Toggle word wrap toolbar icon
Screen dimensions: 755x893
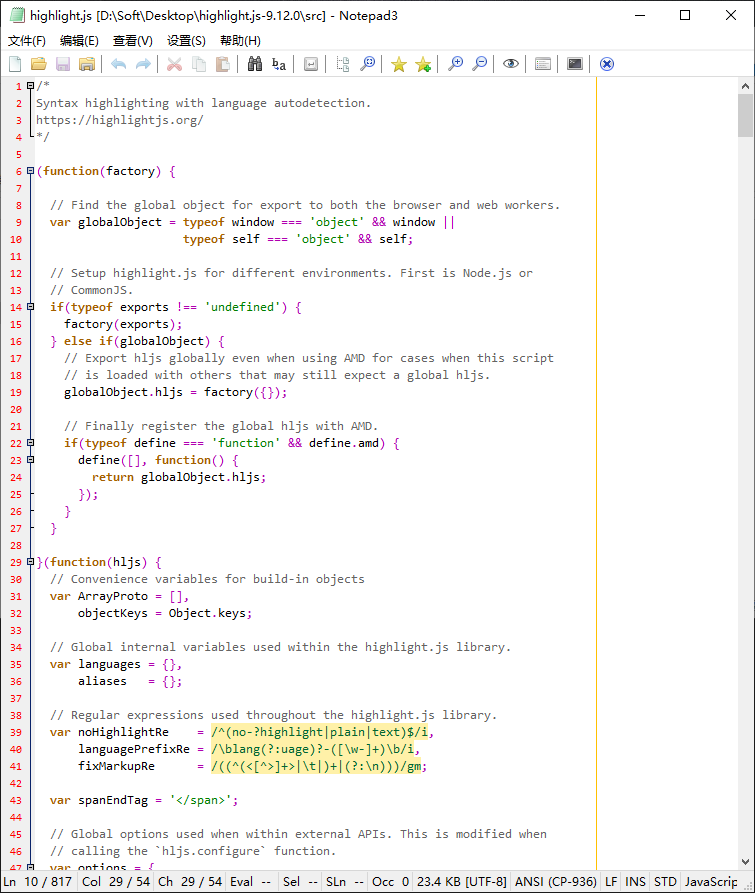pos(311,64)
